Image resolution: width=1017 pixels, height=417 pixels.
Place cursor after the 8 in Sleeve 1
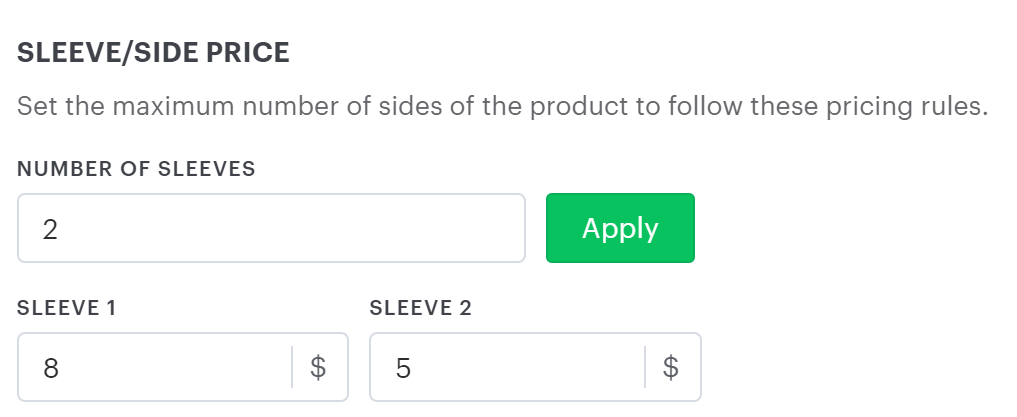tap(59, 368)
